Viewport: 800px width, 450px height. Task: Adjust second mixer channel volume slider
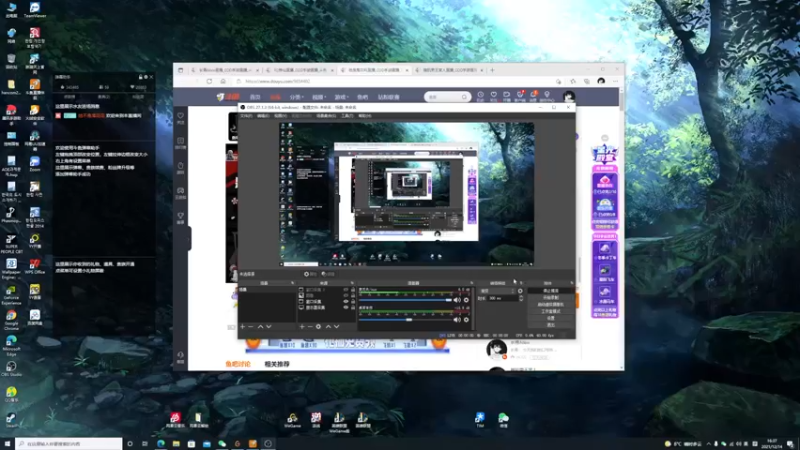(x=407, y=320)
